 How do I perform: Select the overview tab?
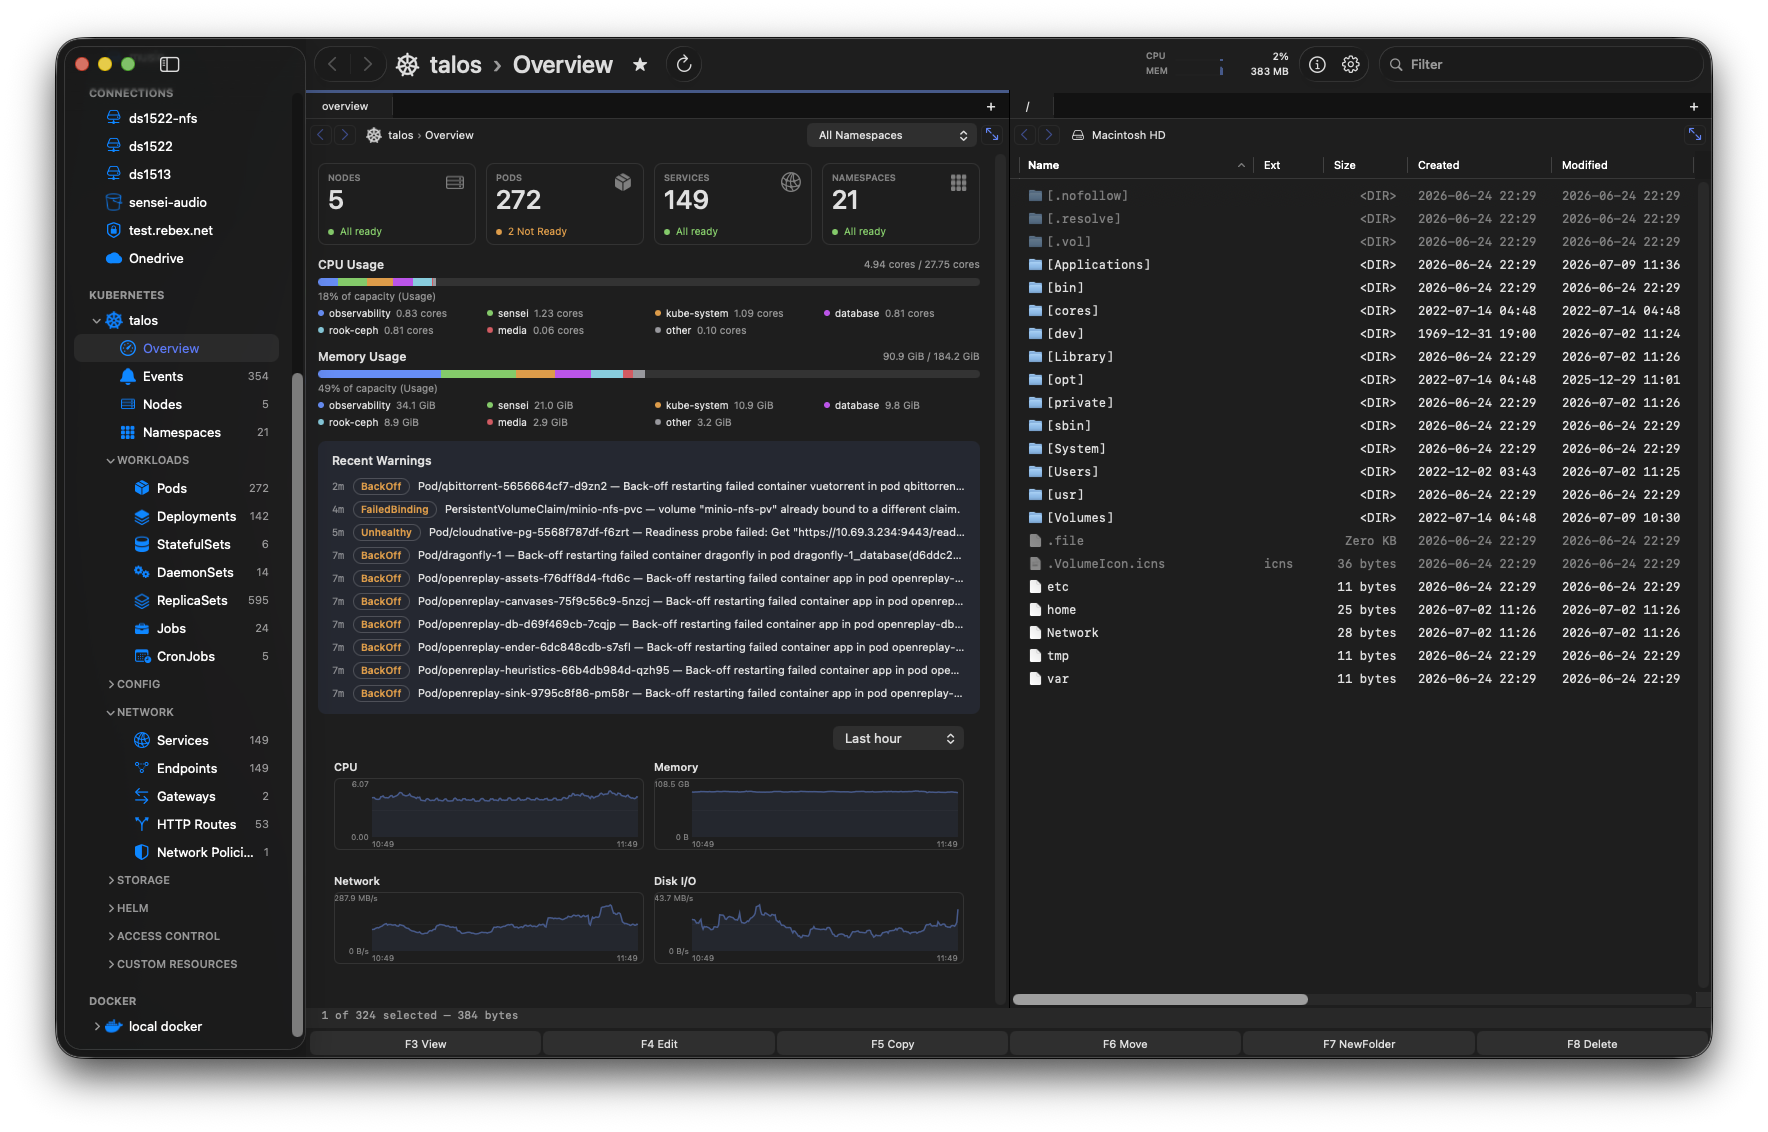(350, 106)
